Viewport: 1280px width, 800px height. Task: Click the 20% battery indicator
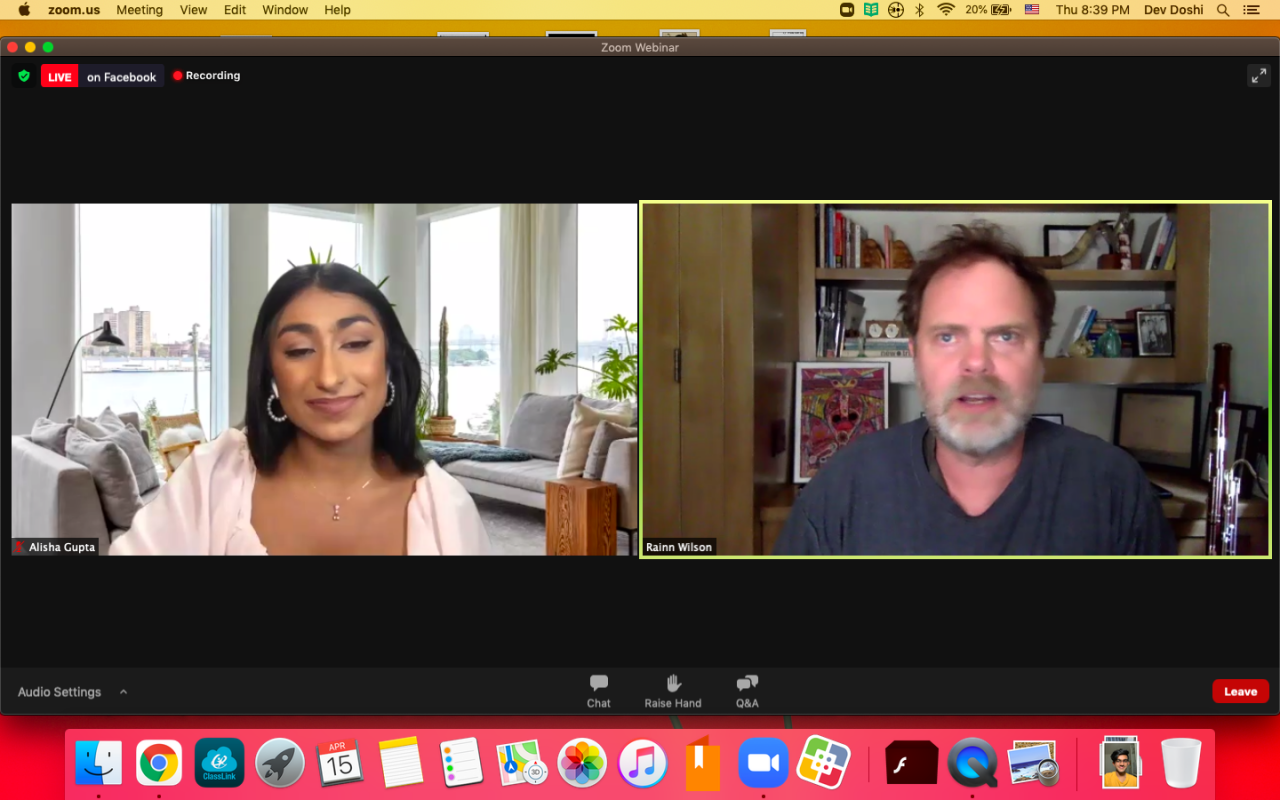point(990,10)
